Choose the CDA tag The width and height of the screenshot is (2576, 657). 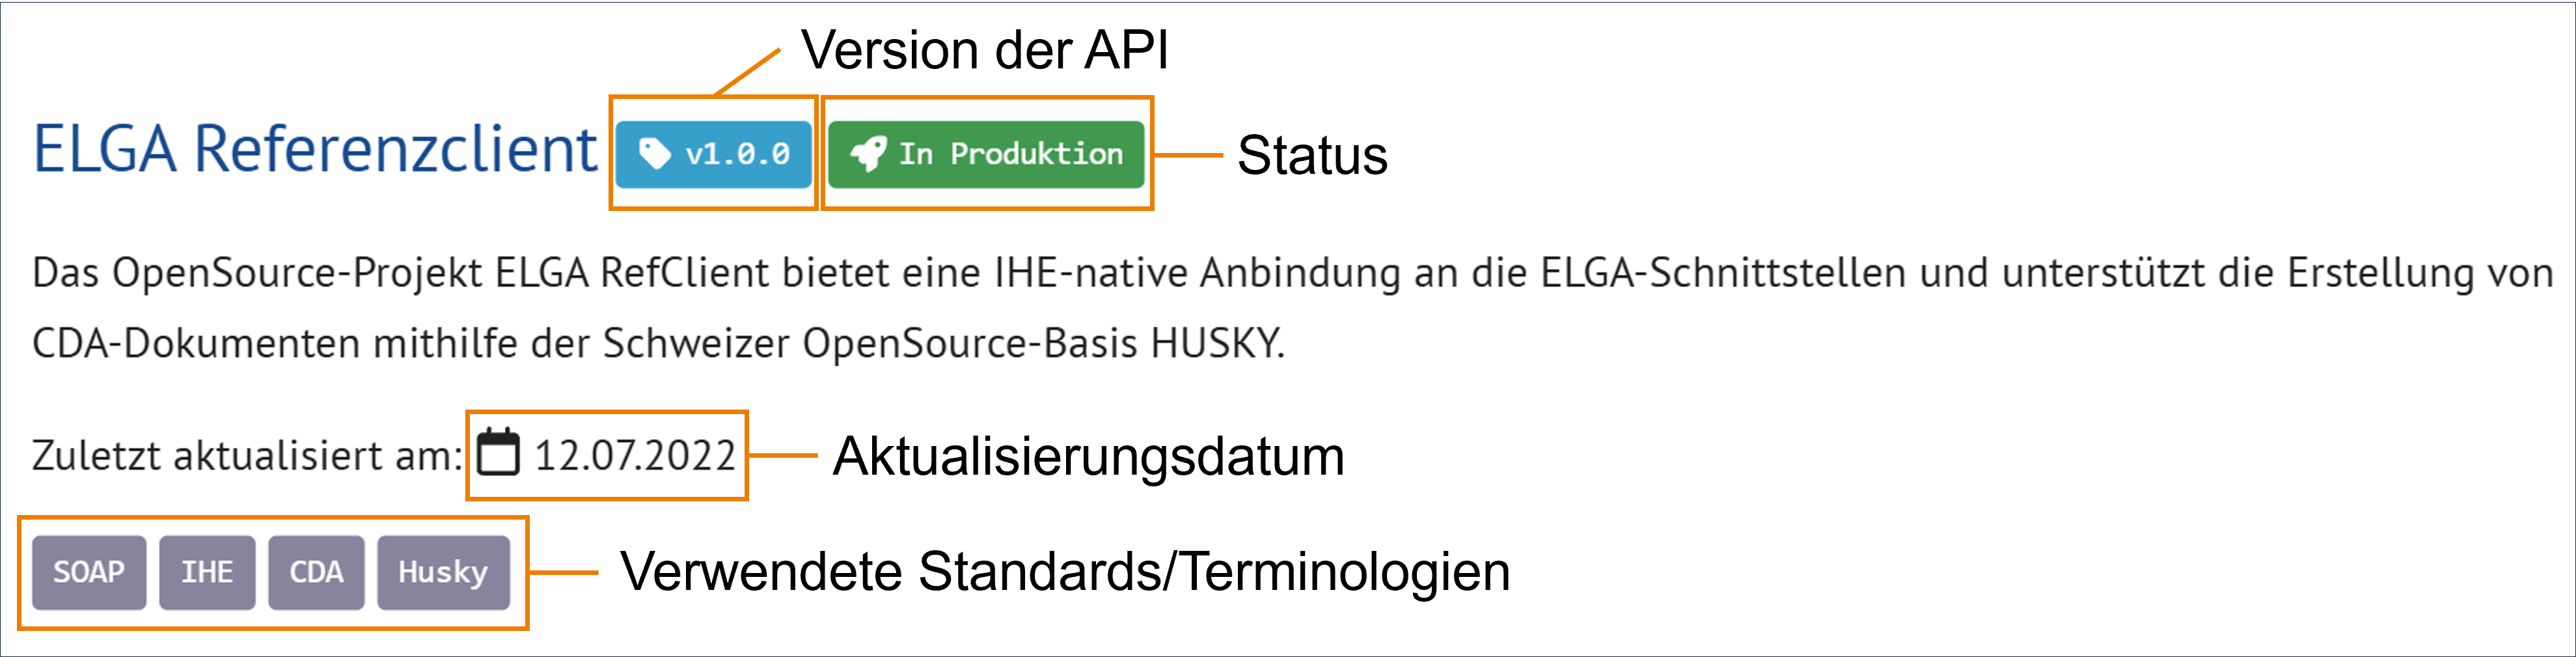point(316,572)
